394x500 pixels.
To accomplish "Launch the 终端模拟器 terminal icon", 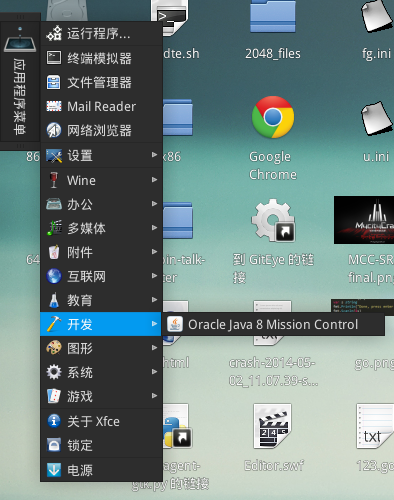I will pyautogui.click(x=54, y=58).
